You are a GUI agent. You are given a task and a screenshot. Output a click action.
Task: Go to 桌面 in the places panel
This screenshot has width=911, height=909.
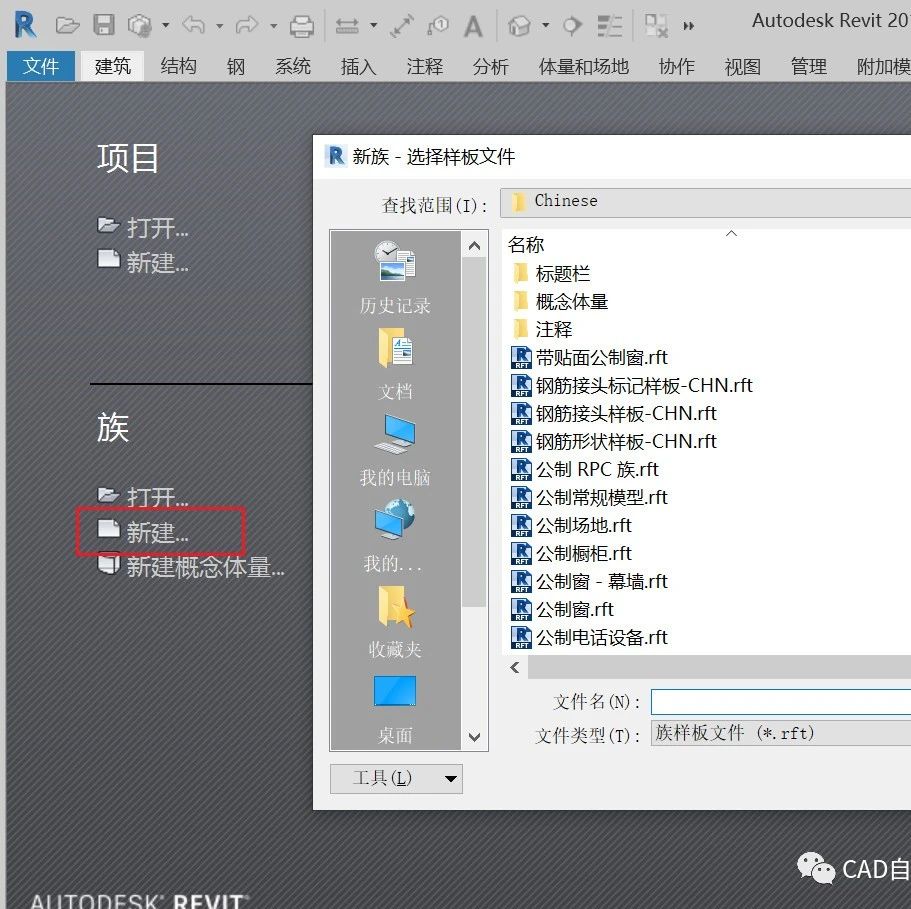click(395, 709)
